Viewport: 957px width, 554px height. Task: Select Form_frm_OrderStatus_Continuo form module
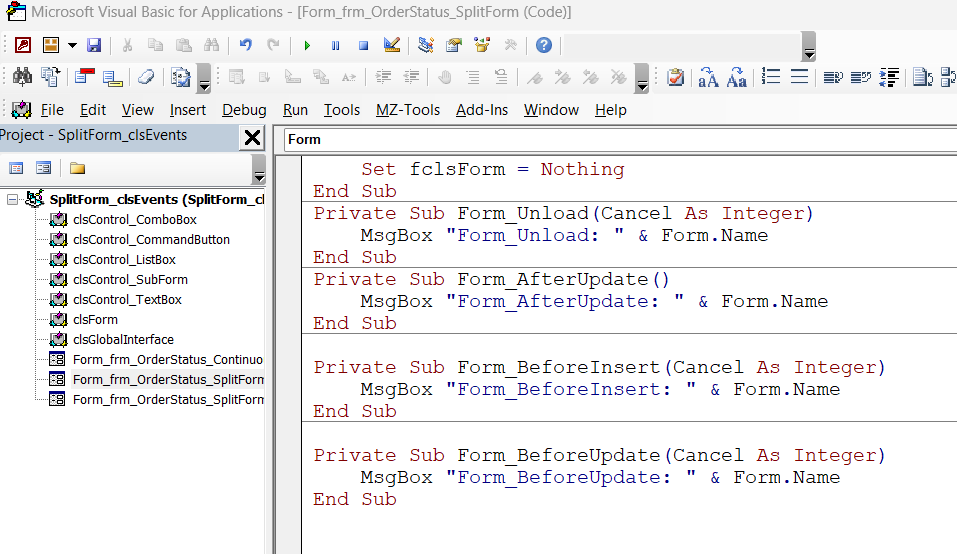coord(168,359)
